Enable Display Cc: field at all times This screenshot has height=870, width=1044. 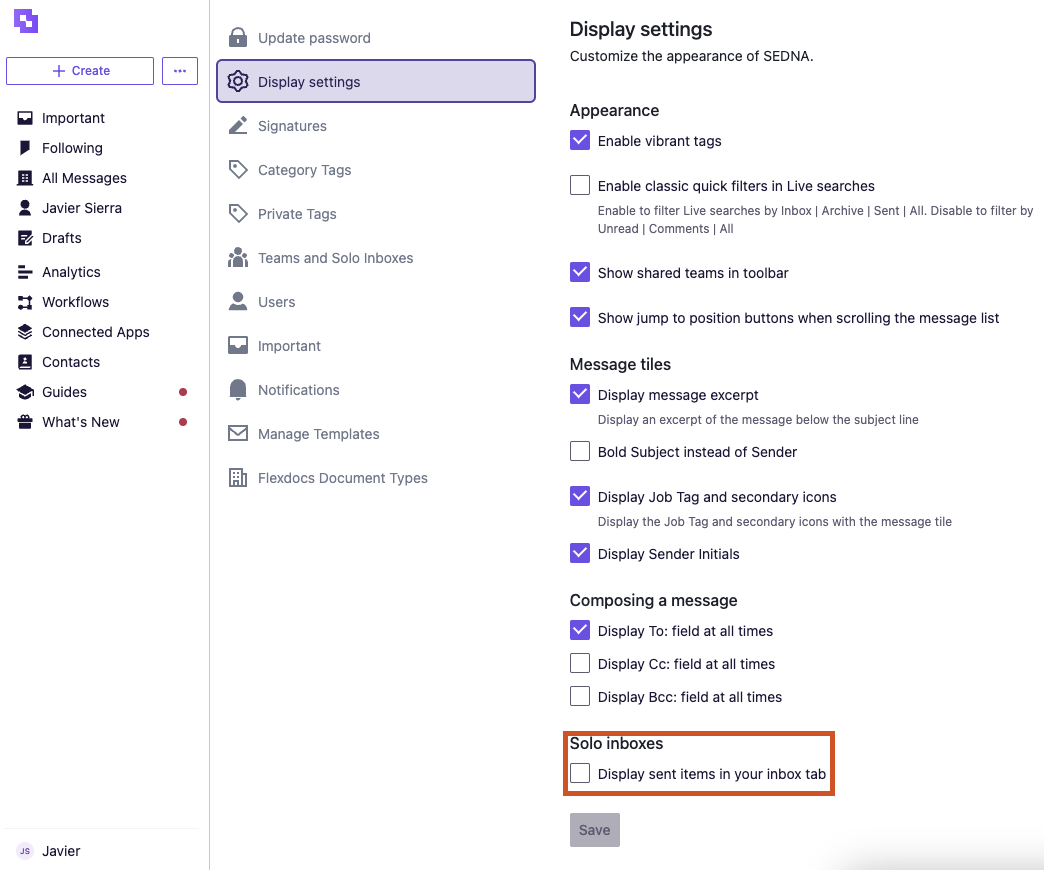coord(580,663)
